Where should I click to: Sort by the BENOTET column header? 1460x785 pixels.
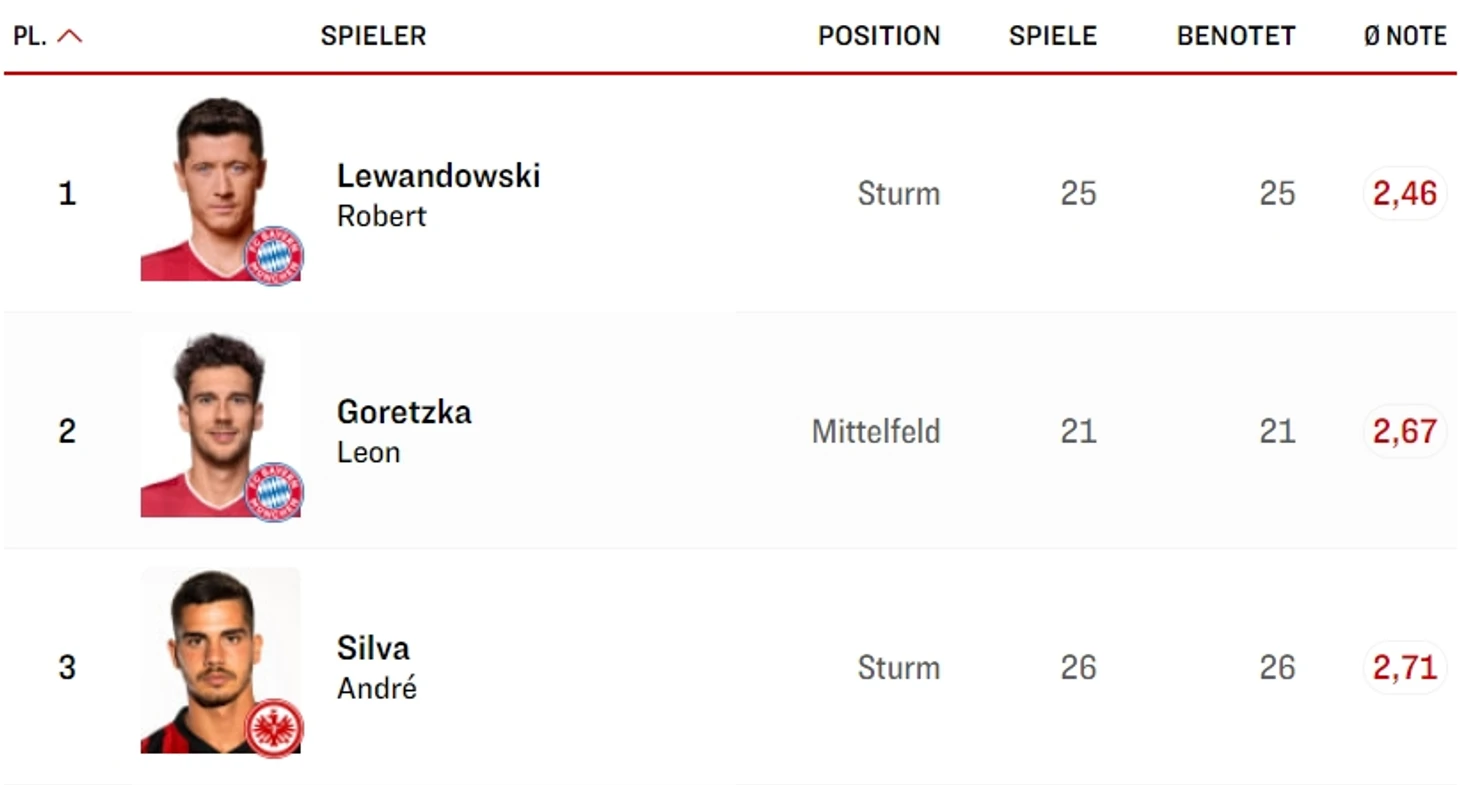(1236, 36)
